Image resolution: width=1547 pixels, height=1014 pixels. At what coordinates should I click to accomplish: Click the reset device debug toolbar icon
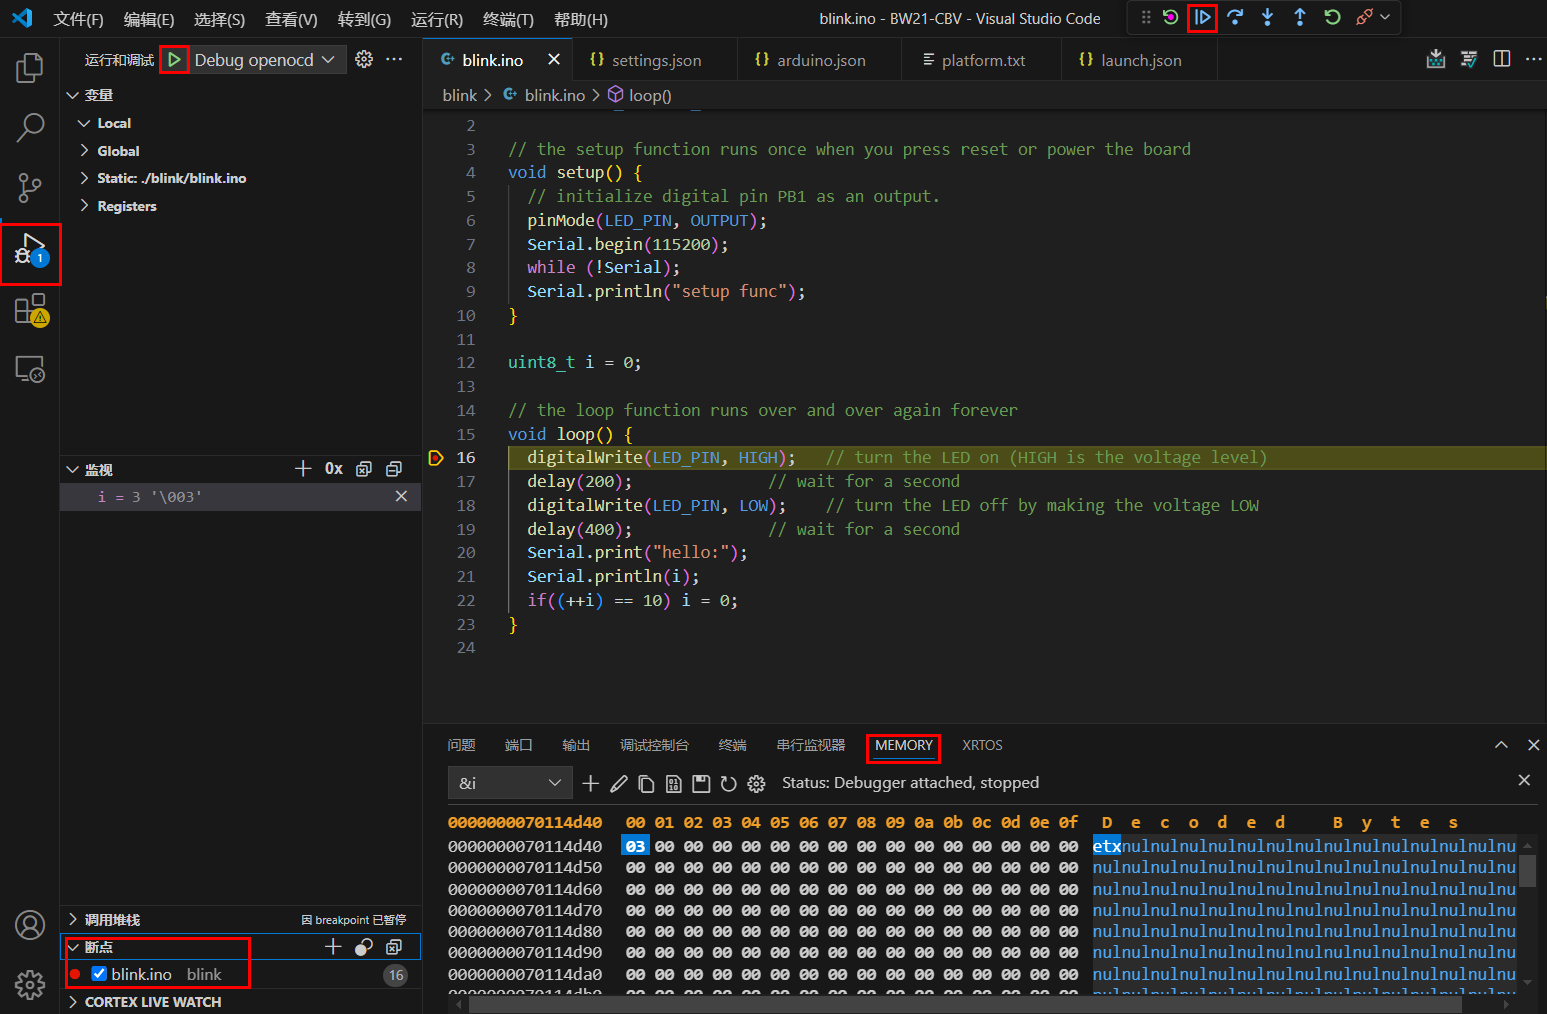coord(1170,17)
